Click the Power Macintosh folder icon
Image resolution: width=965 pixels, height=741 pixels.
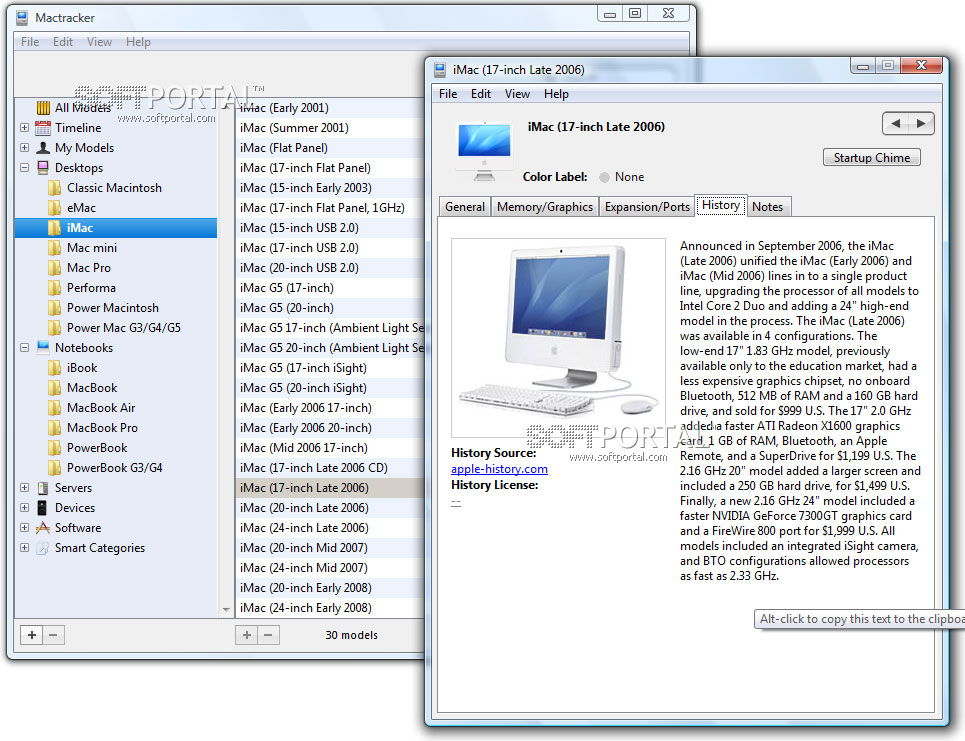[x=55, y=308]
